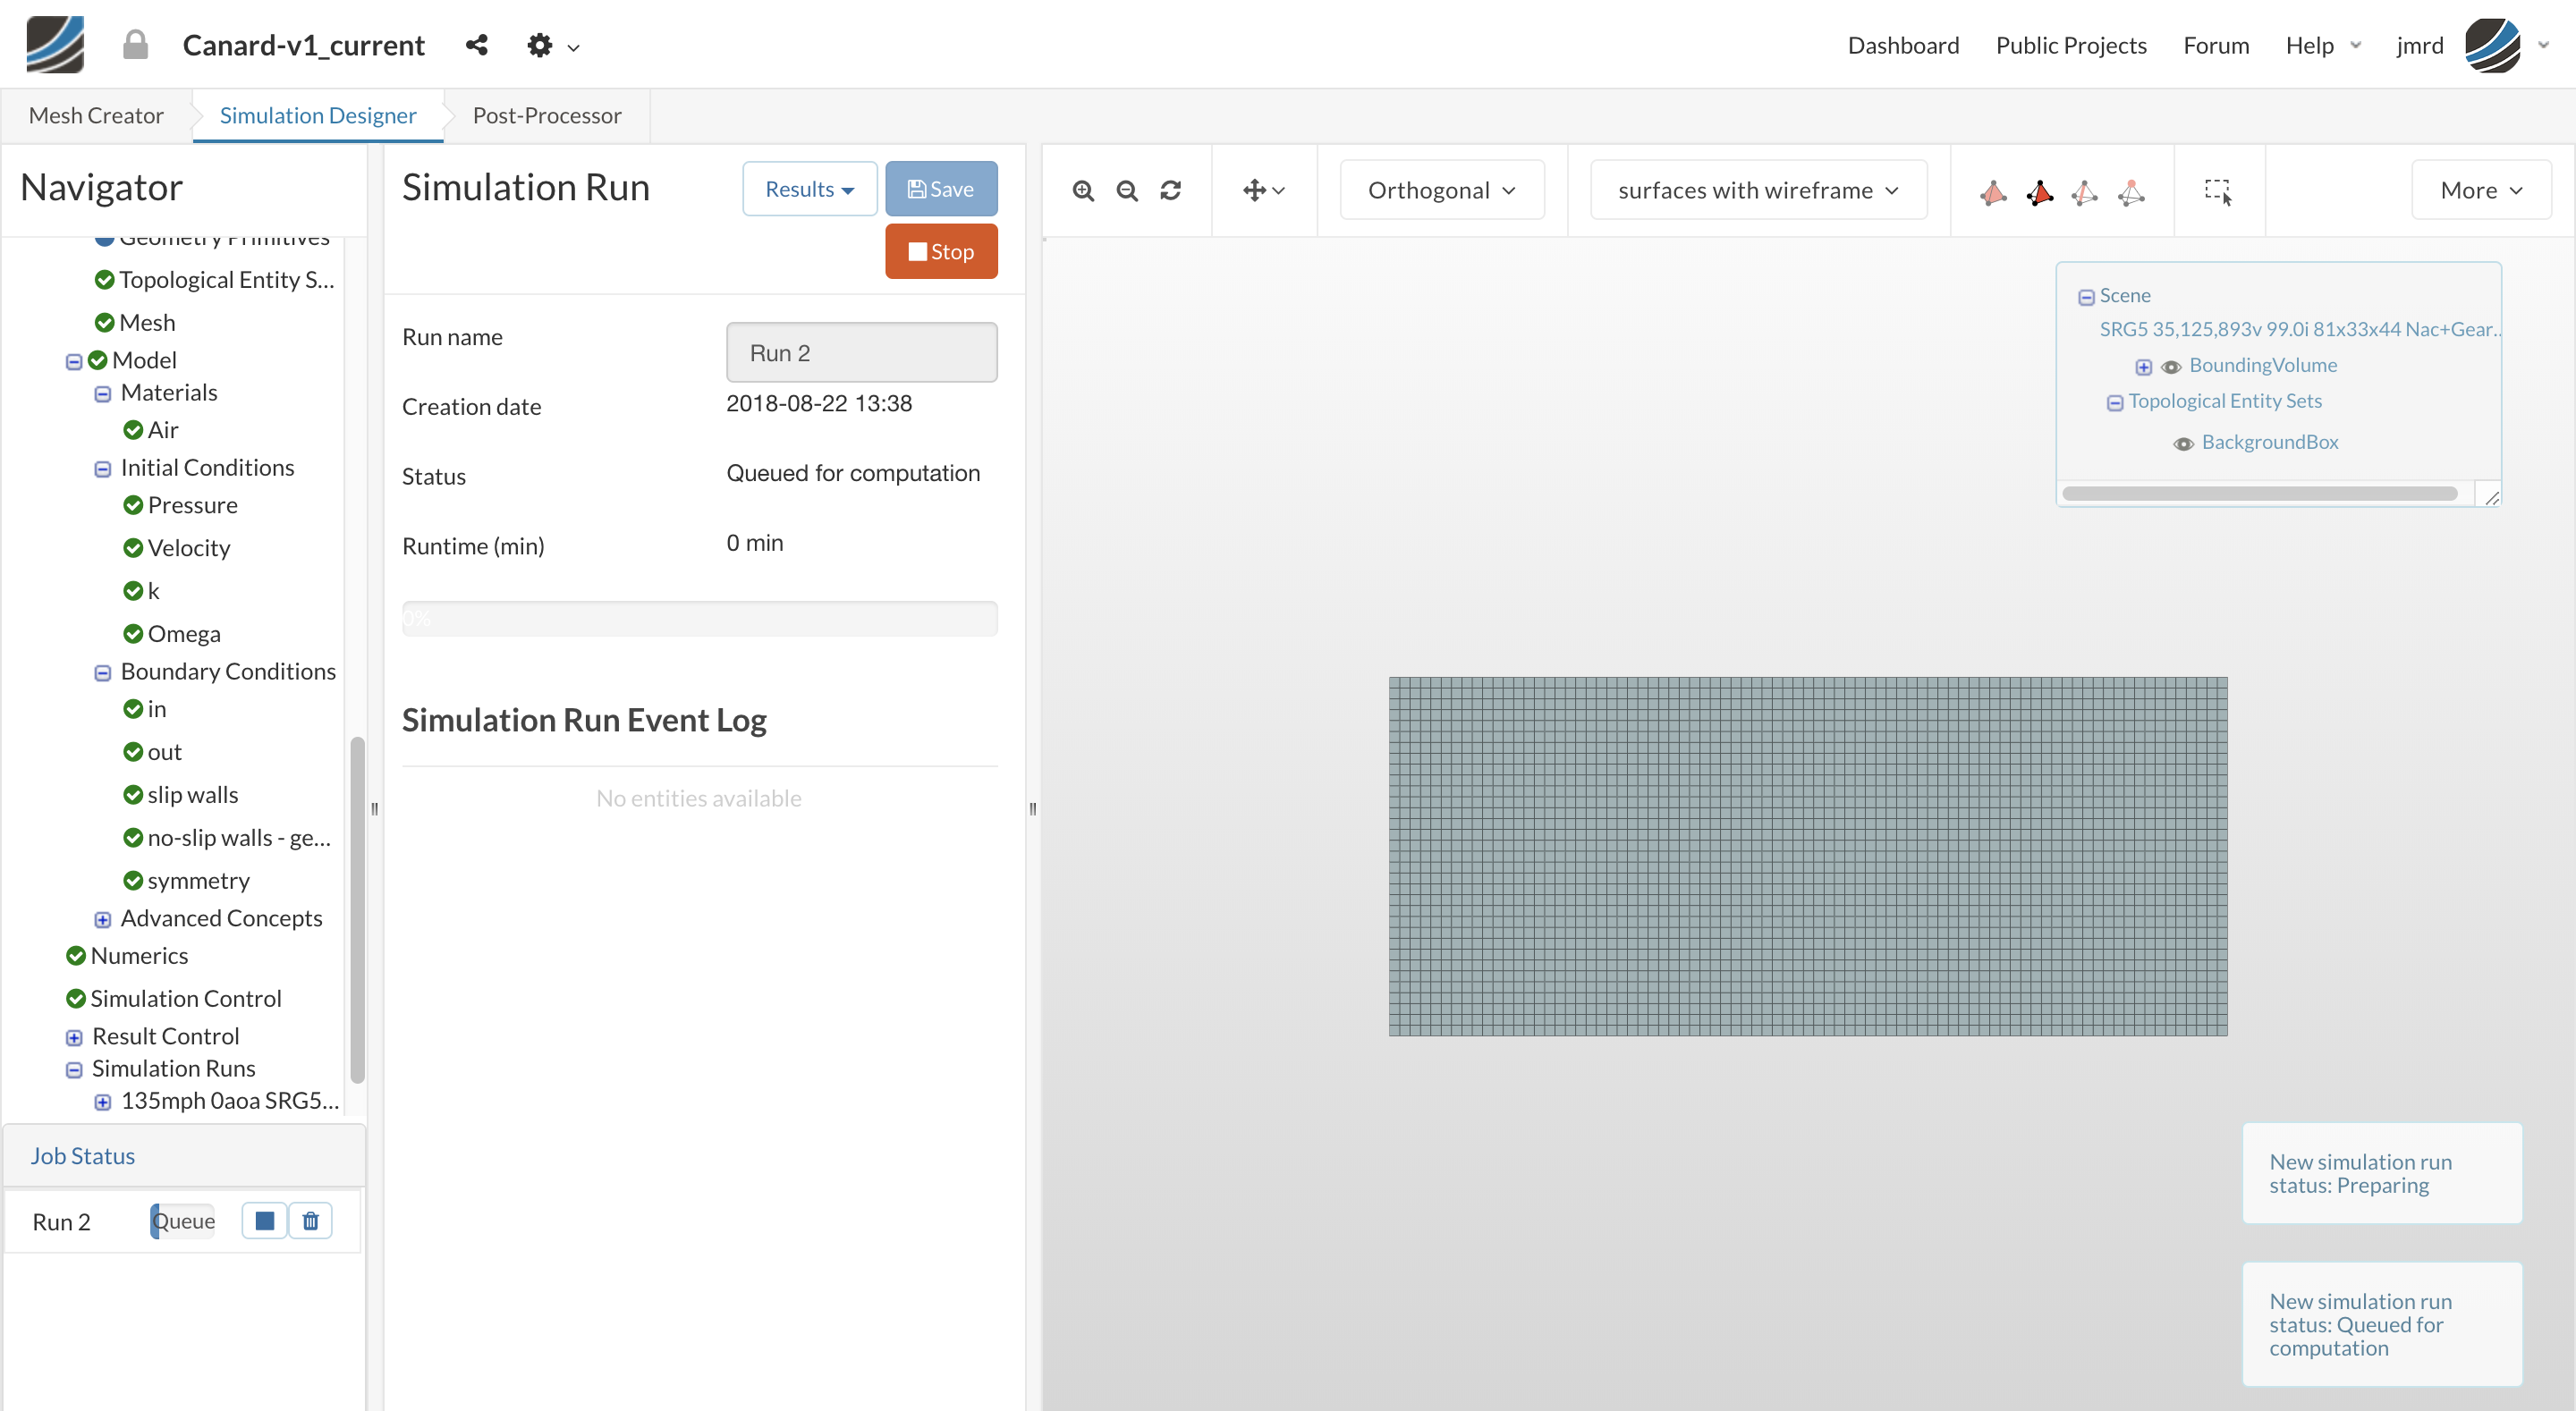Toggle the BackgroundBox eye icon
Image resolution: width=2576 pixels, height=1411 pixels.
tap(2184, 443)
